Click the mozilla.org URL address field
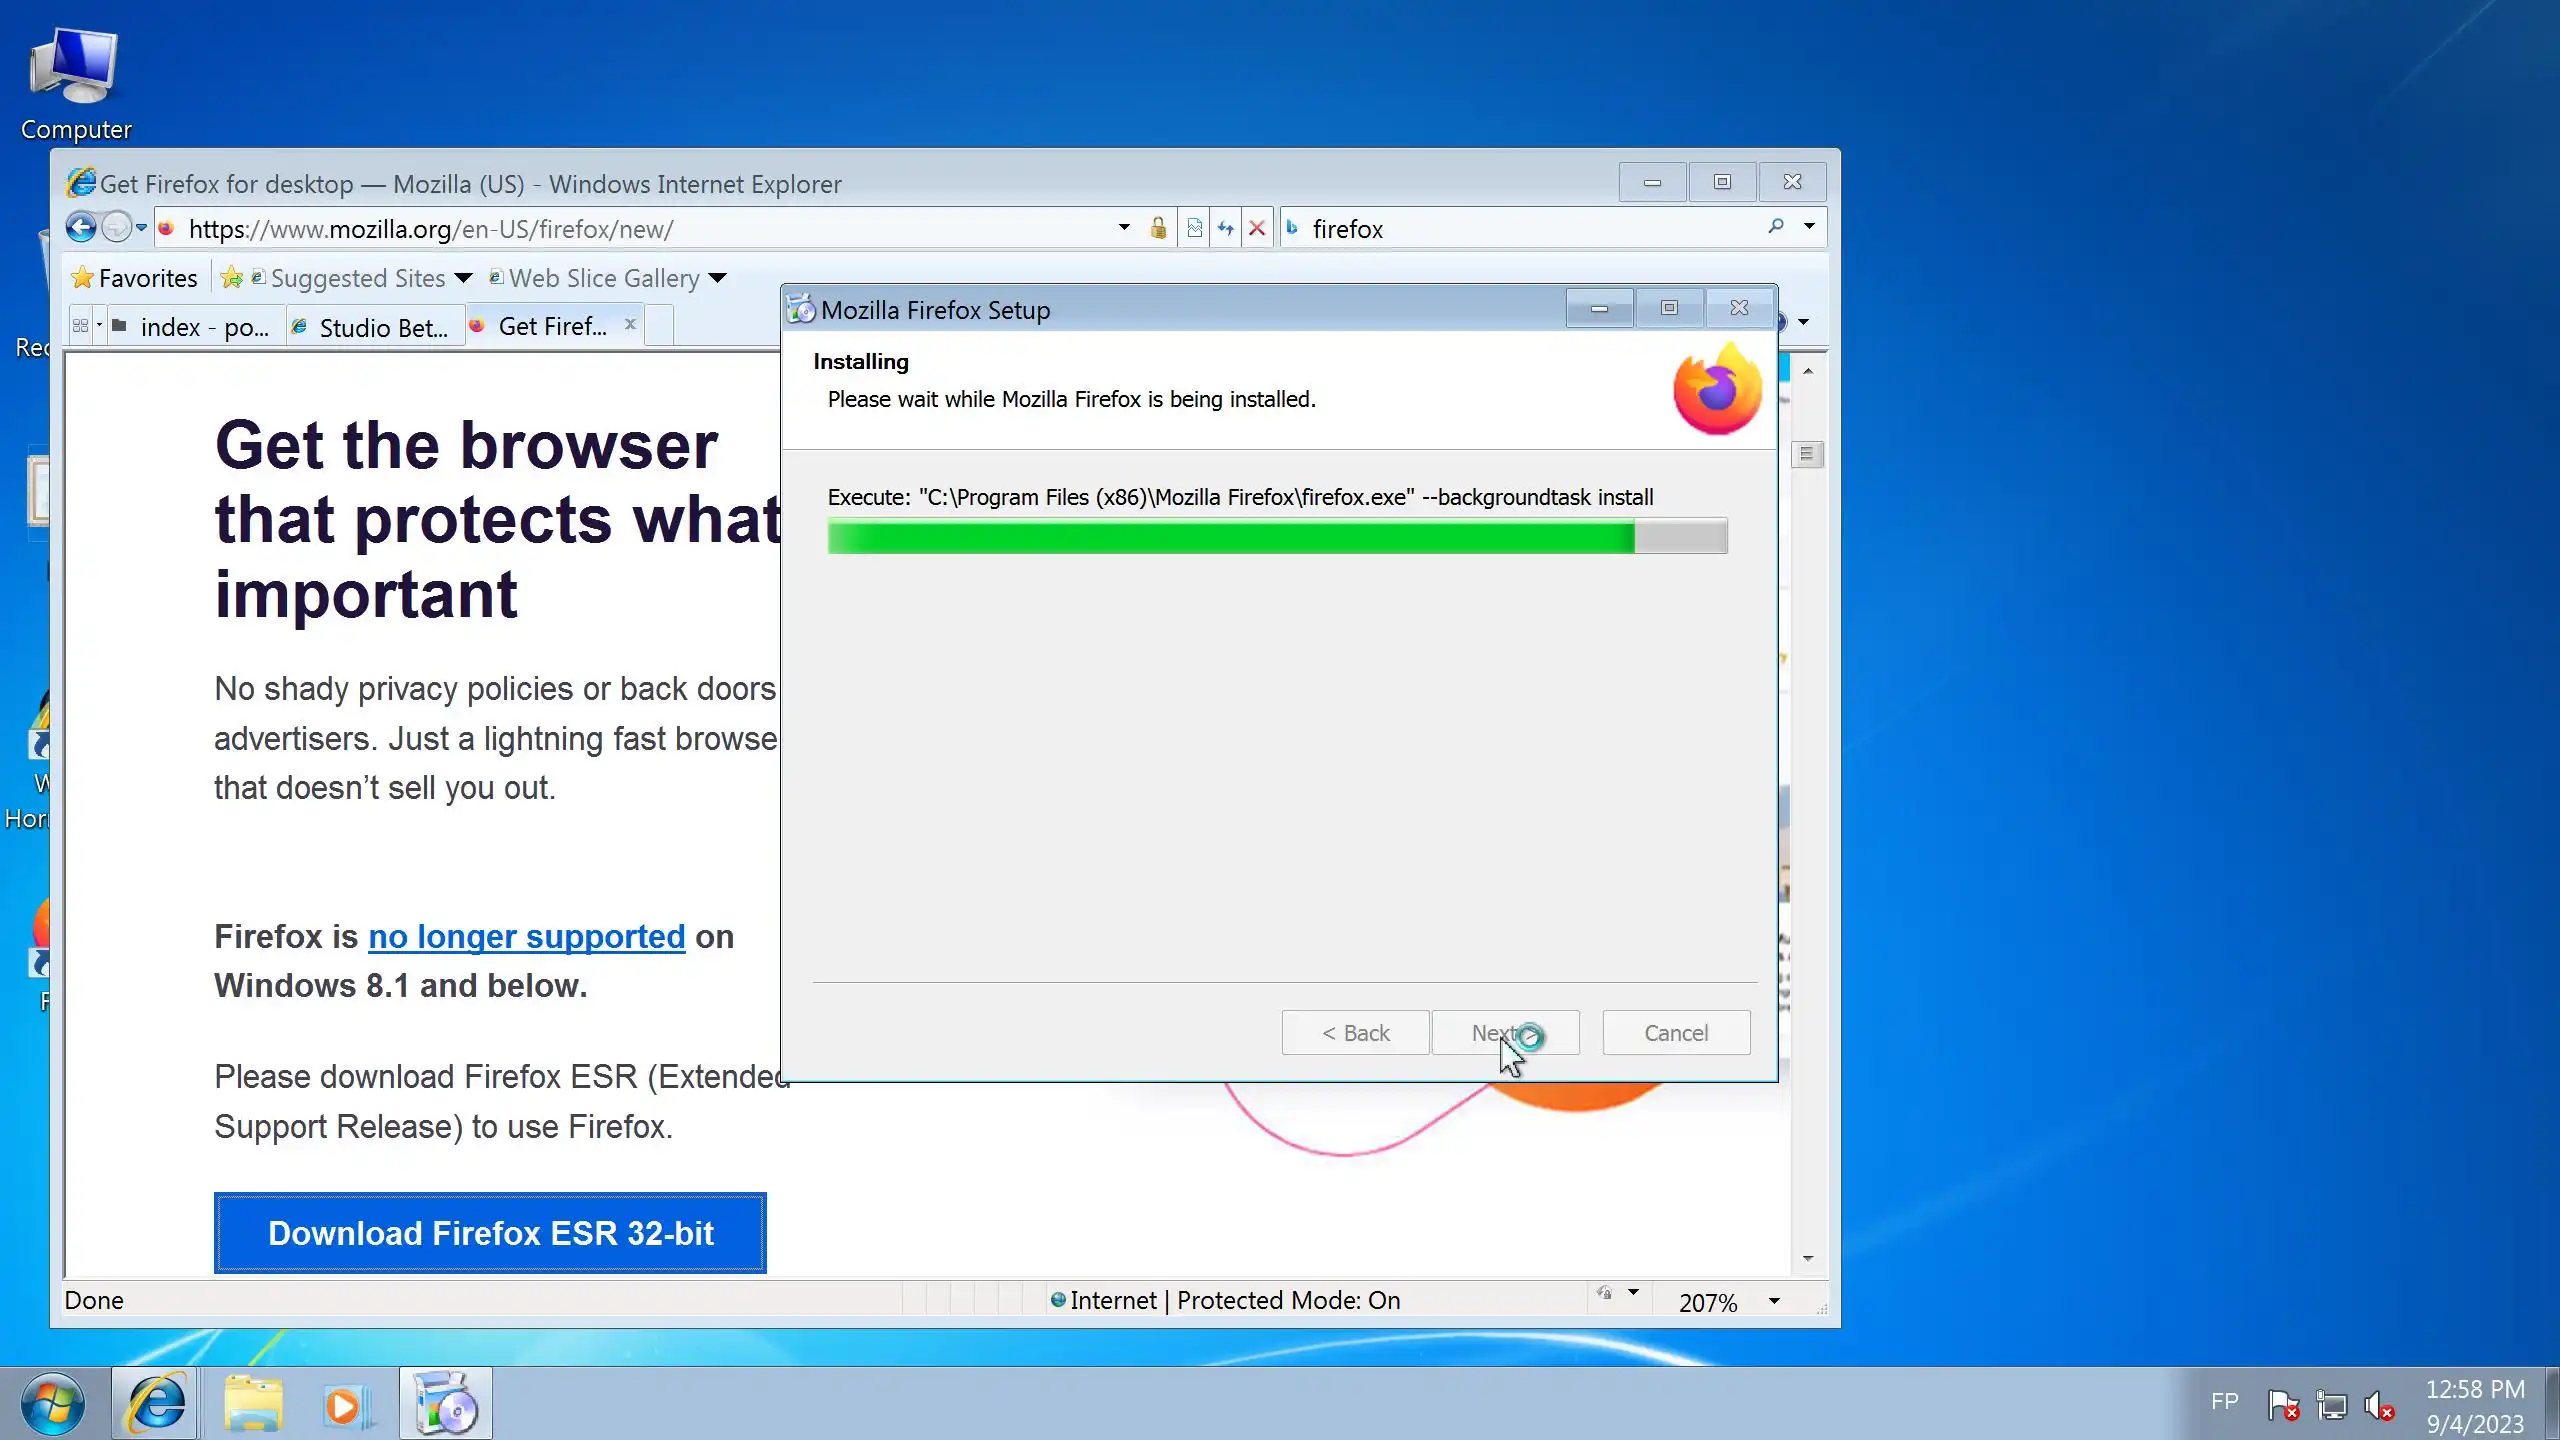 coord(640,229)
